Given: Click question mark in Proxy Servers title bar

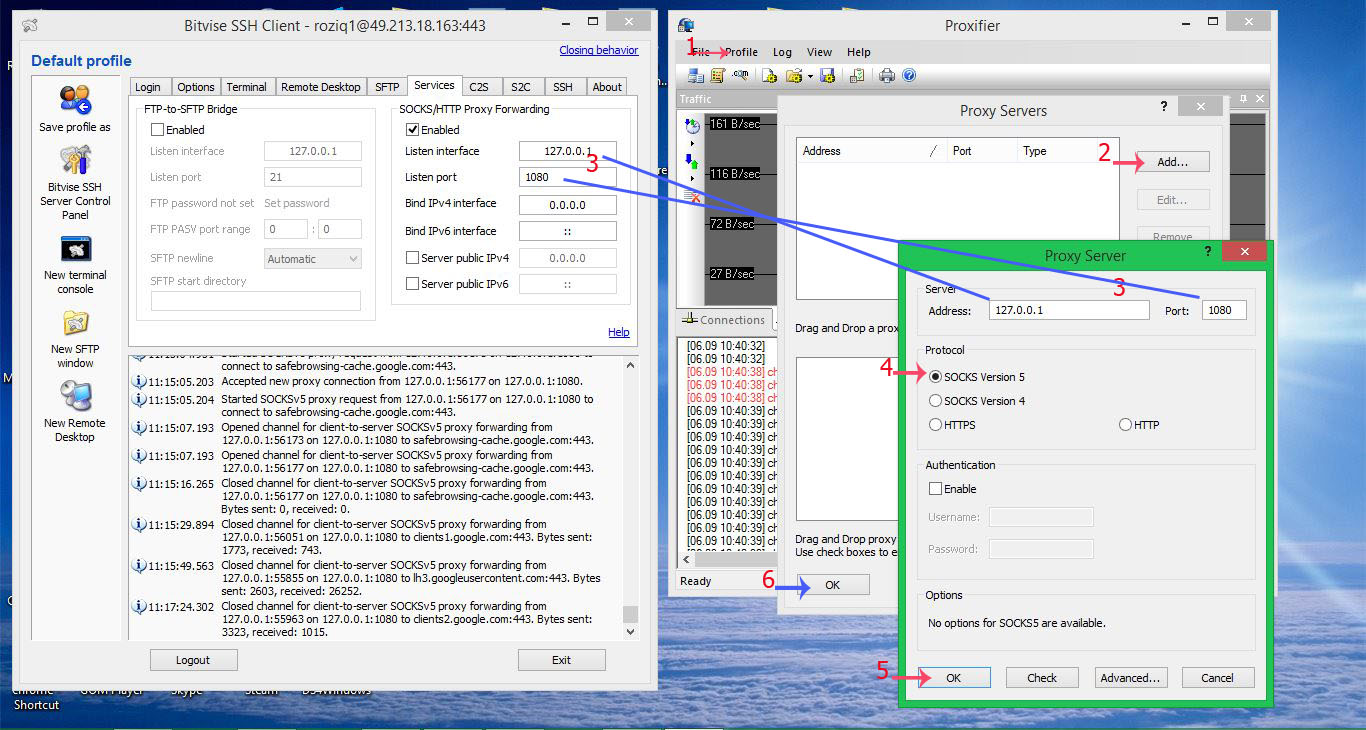Looking at the screenshot, I should (1164, 105).
